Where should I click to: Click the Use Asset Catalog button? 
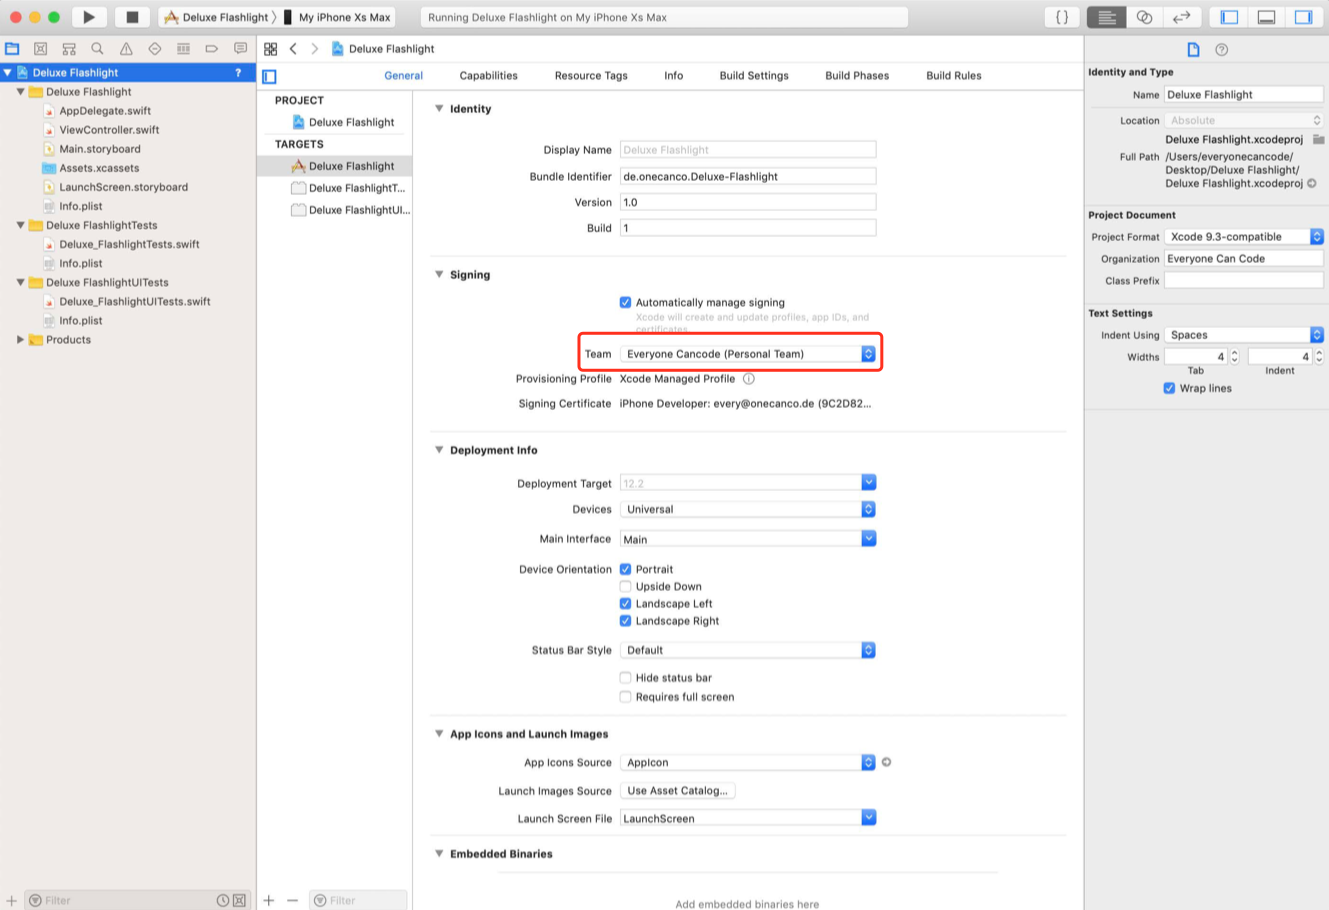point(678,790)
